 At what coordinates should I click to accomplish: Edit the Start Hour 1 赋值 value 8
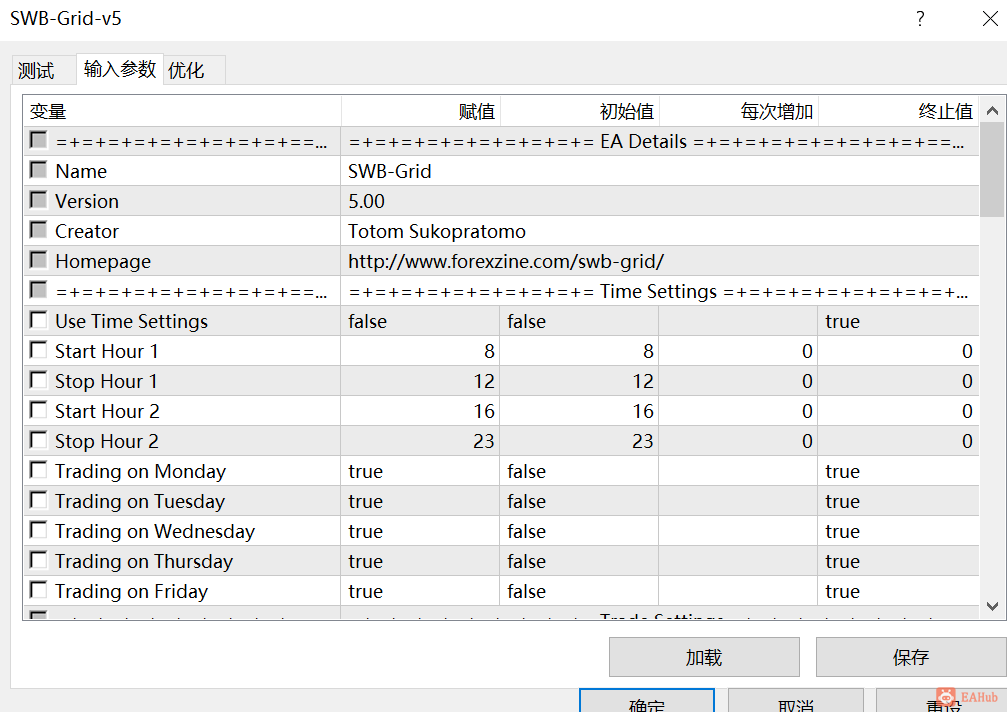coord(420,351)
